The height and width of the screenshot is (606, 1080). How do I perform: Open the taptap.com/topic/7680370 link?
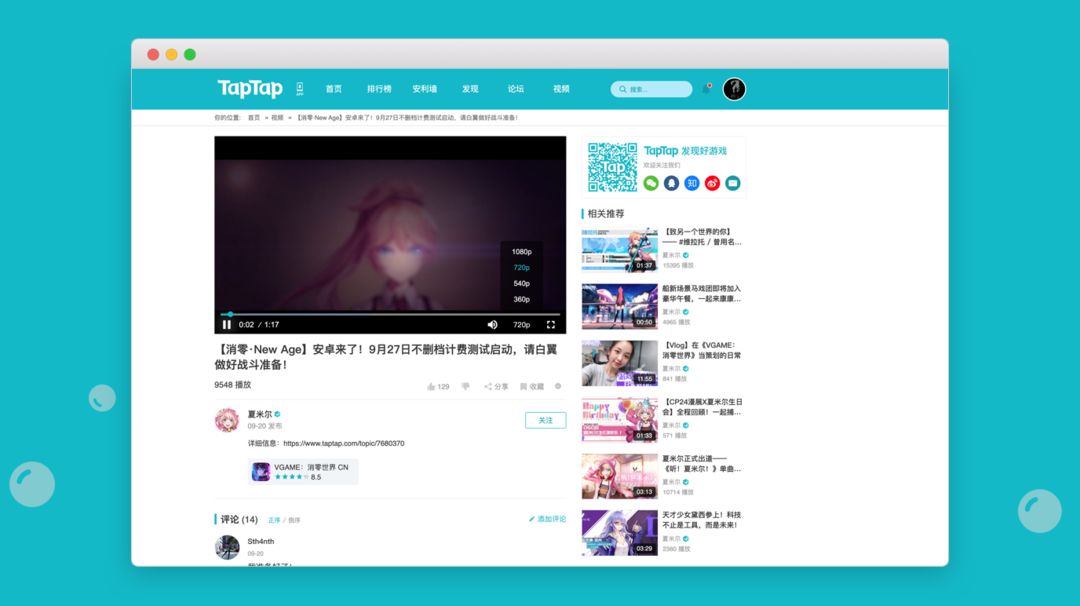[x=344, y=443]
